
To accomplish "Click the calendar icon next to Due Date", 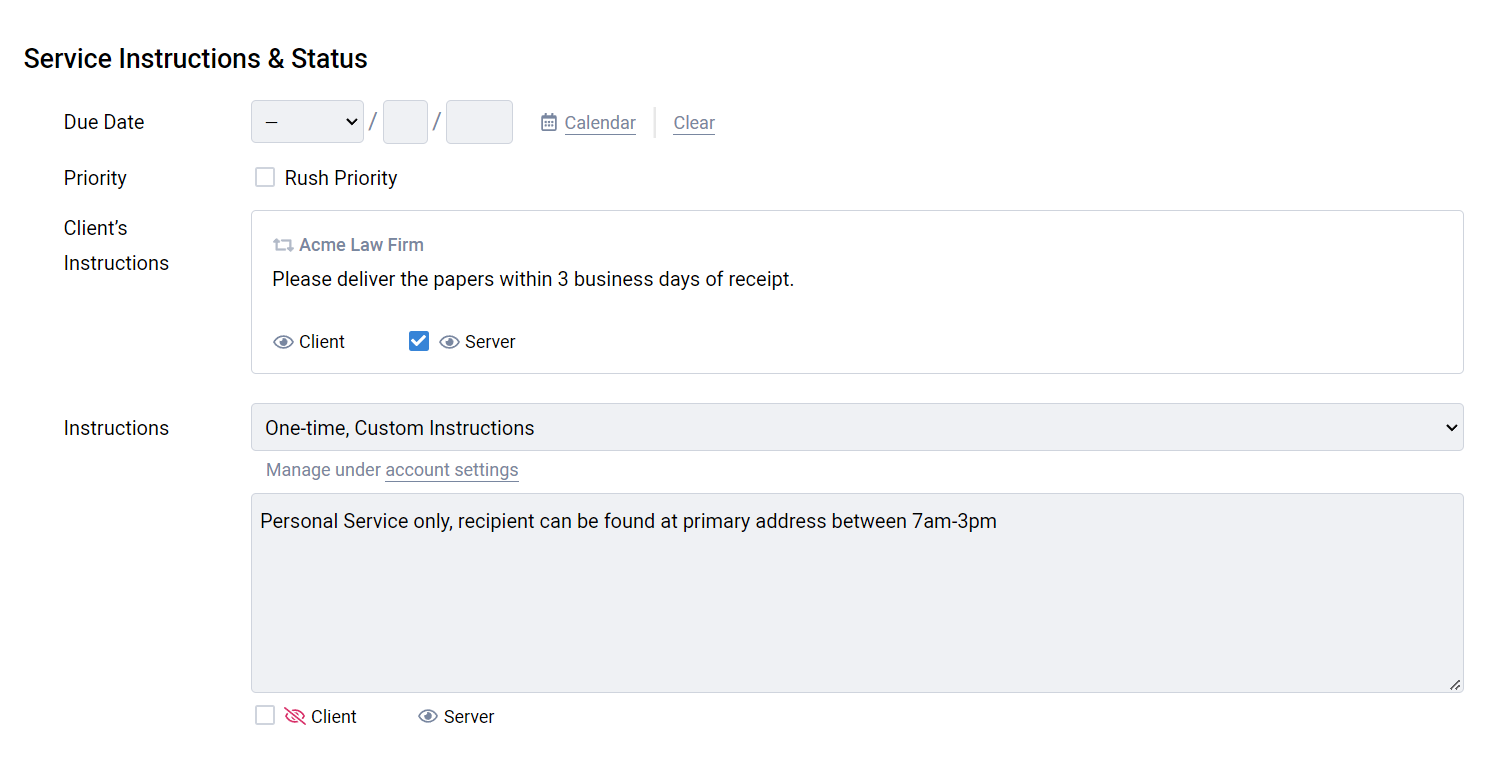I will [x=549, y=122].
